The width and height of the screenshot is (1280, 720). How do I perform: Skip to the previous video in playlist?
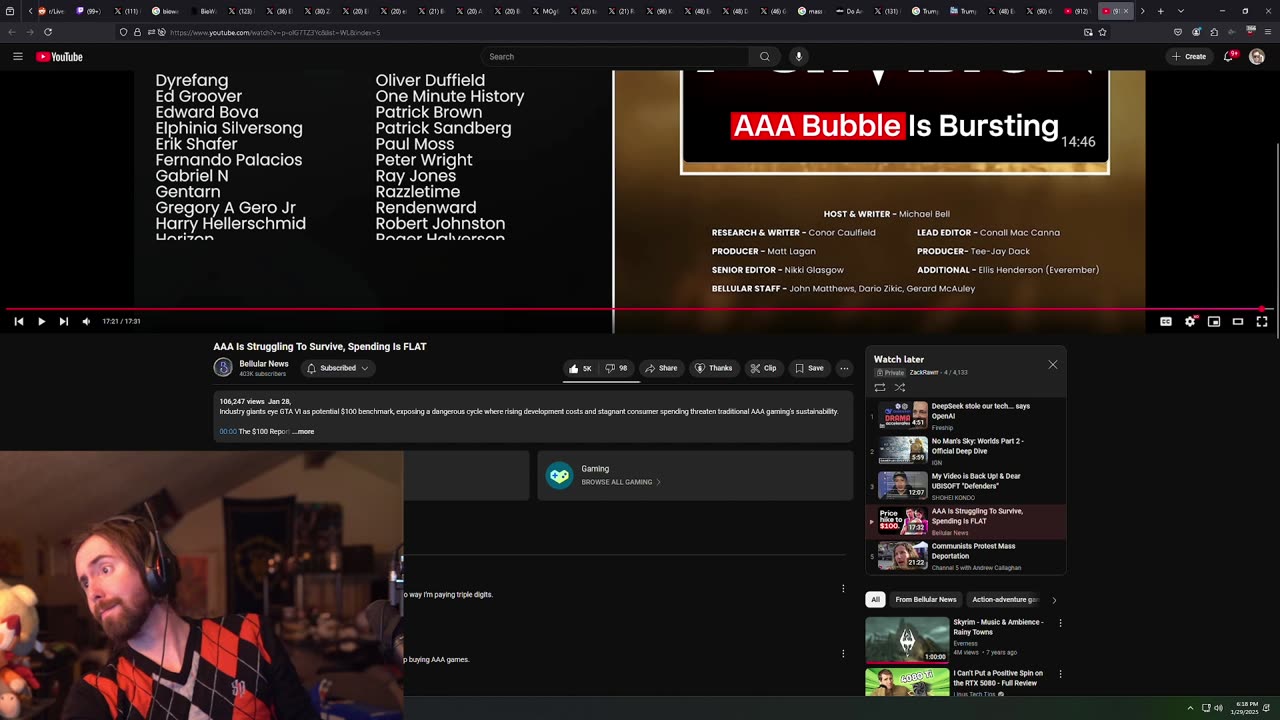click(19, 321)
